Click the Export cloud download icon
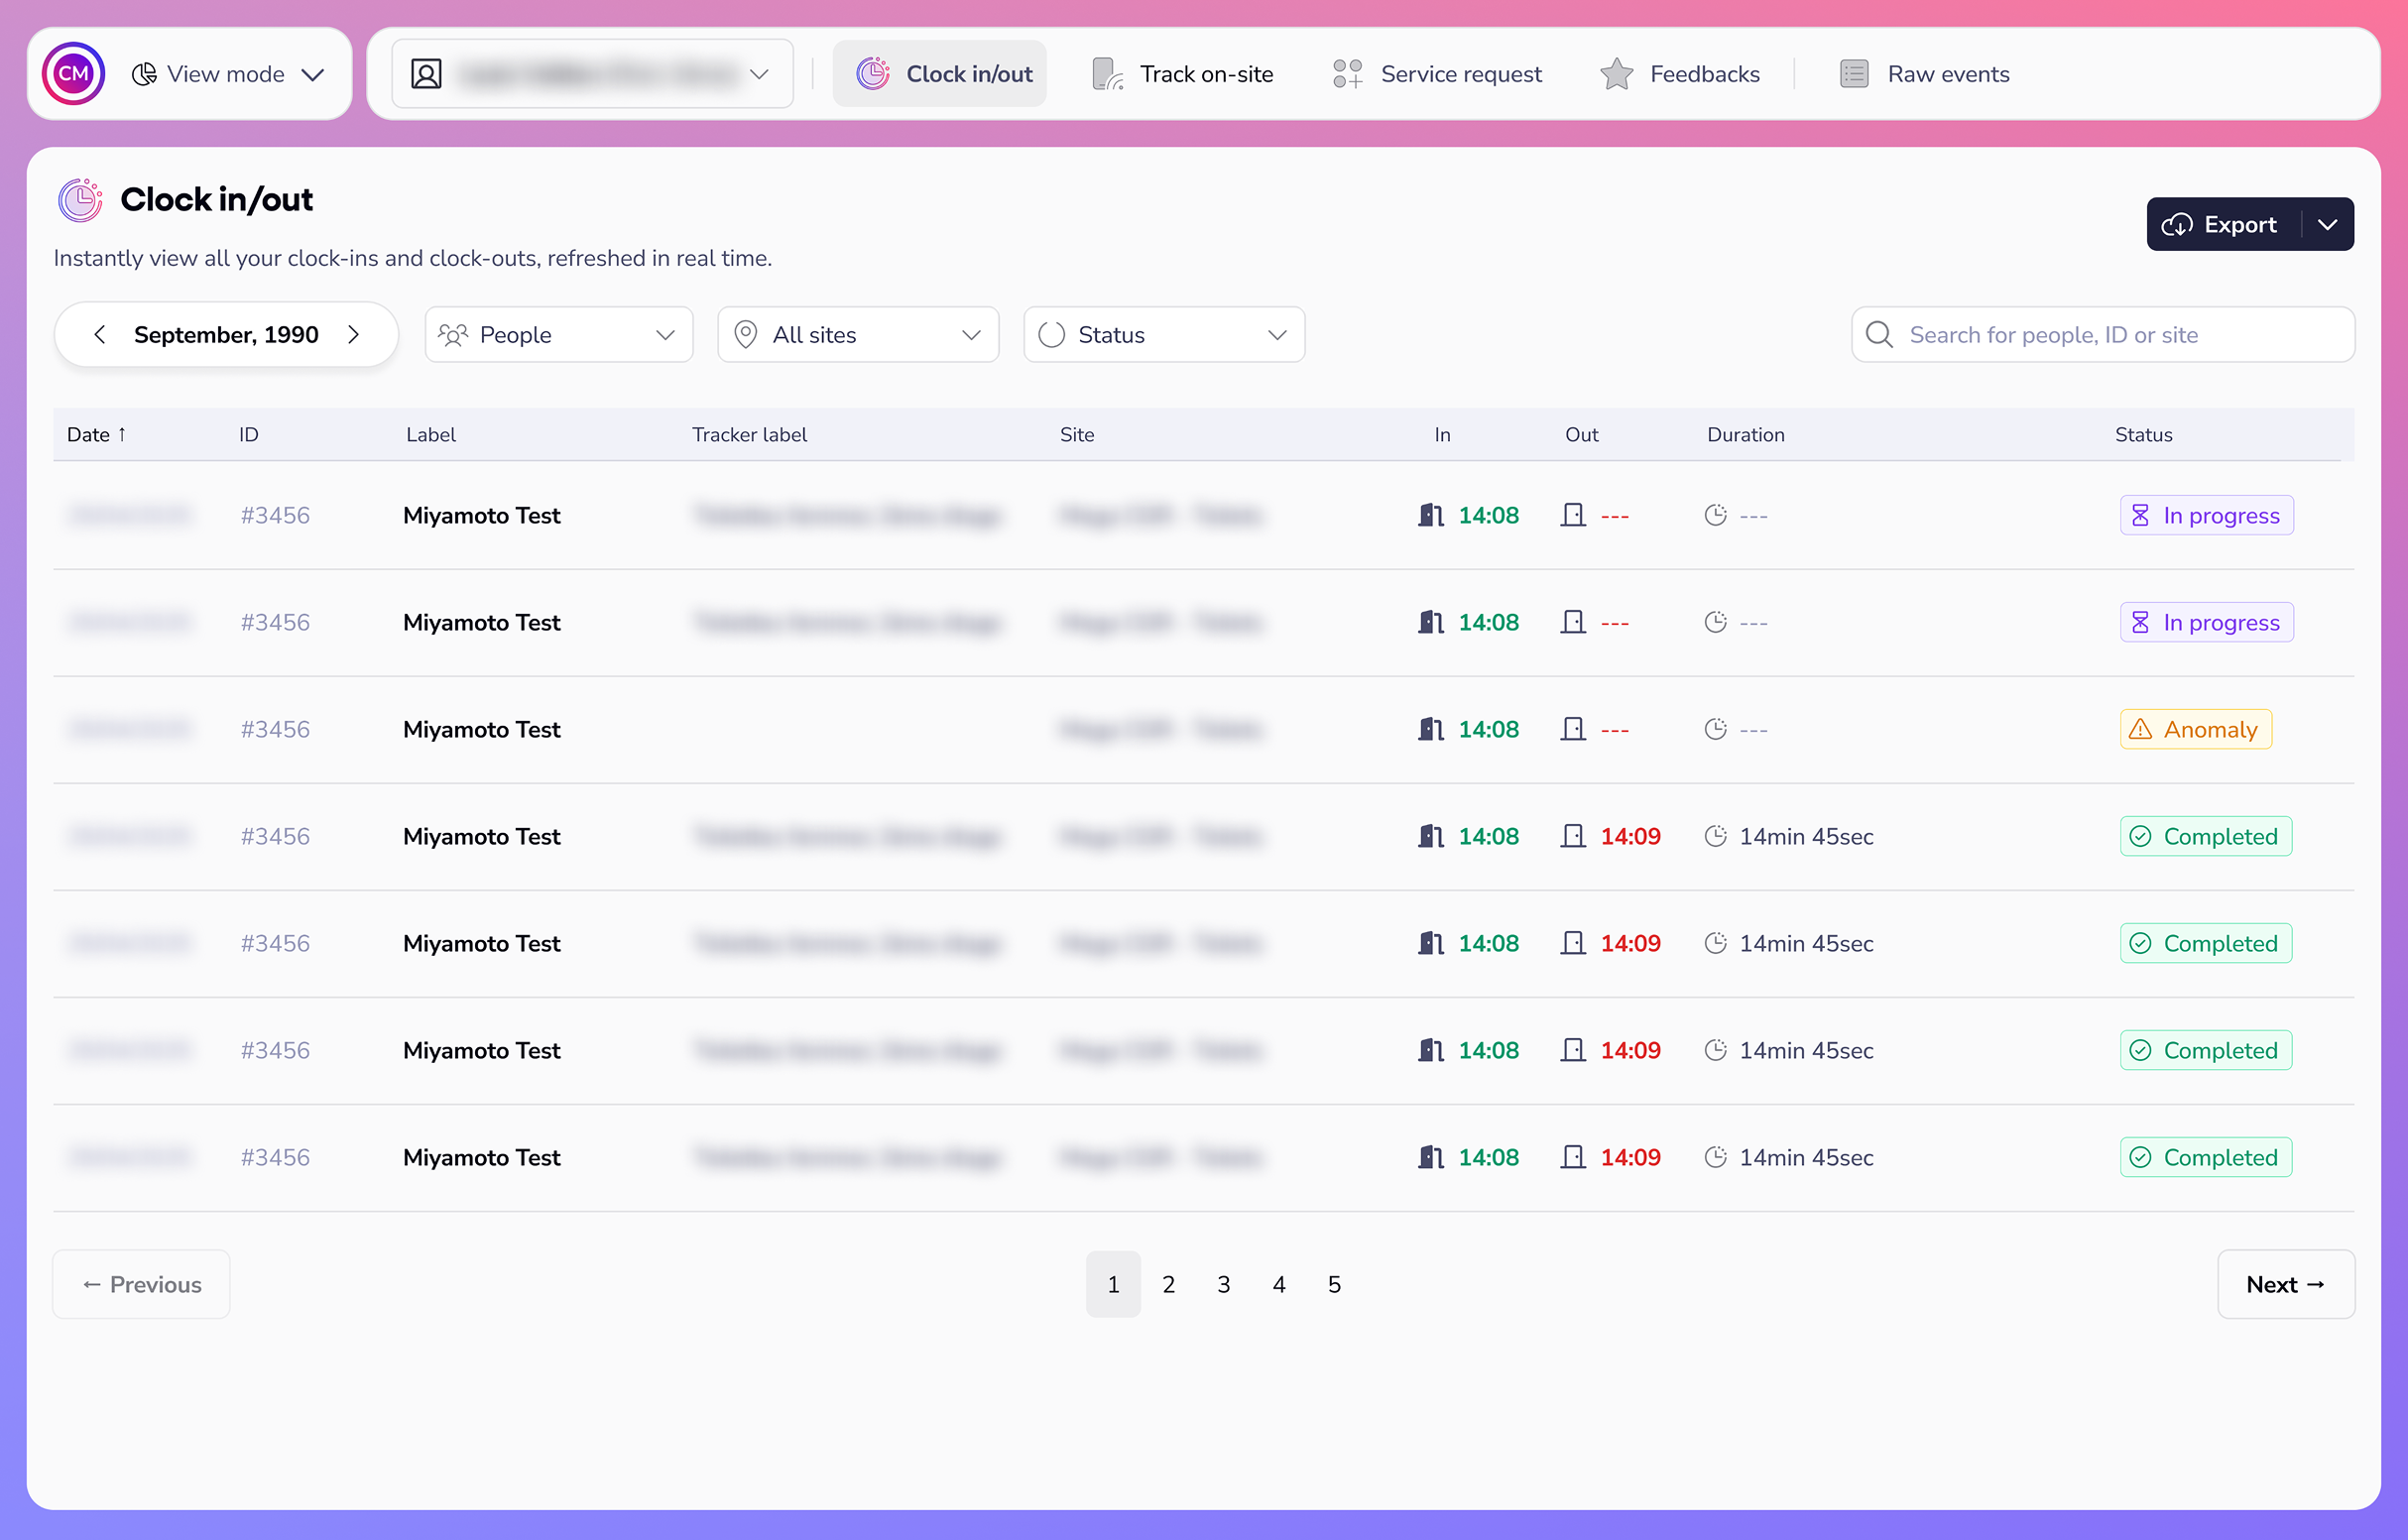Image resolution: width=2408 pixels, height=1540 pixels. pyautogui.click(x=2177, y=225)
